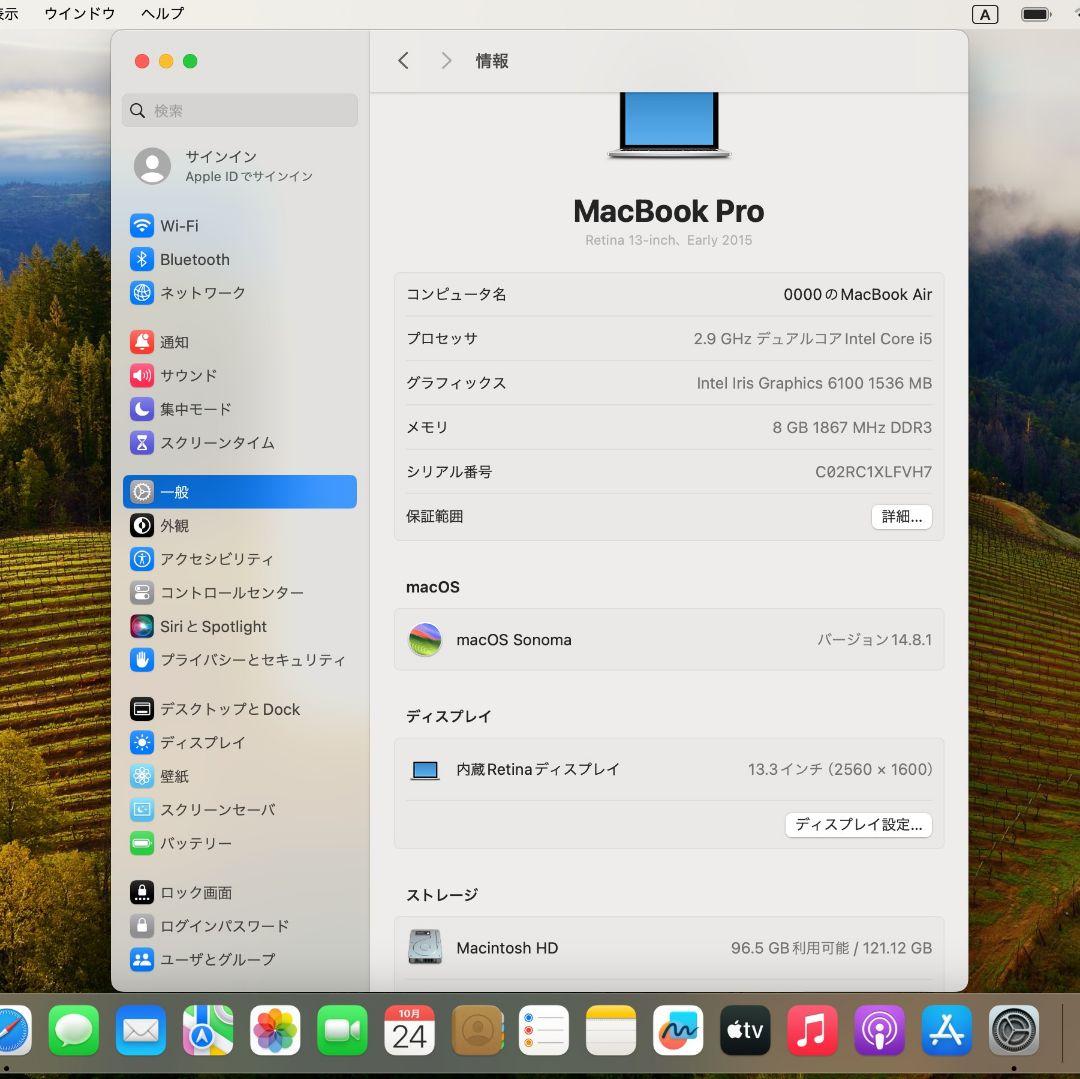Click the MacBook Pro laptop image
The height and width of the screenshot is (1079, 1080).
(x=669, y=125)
